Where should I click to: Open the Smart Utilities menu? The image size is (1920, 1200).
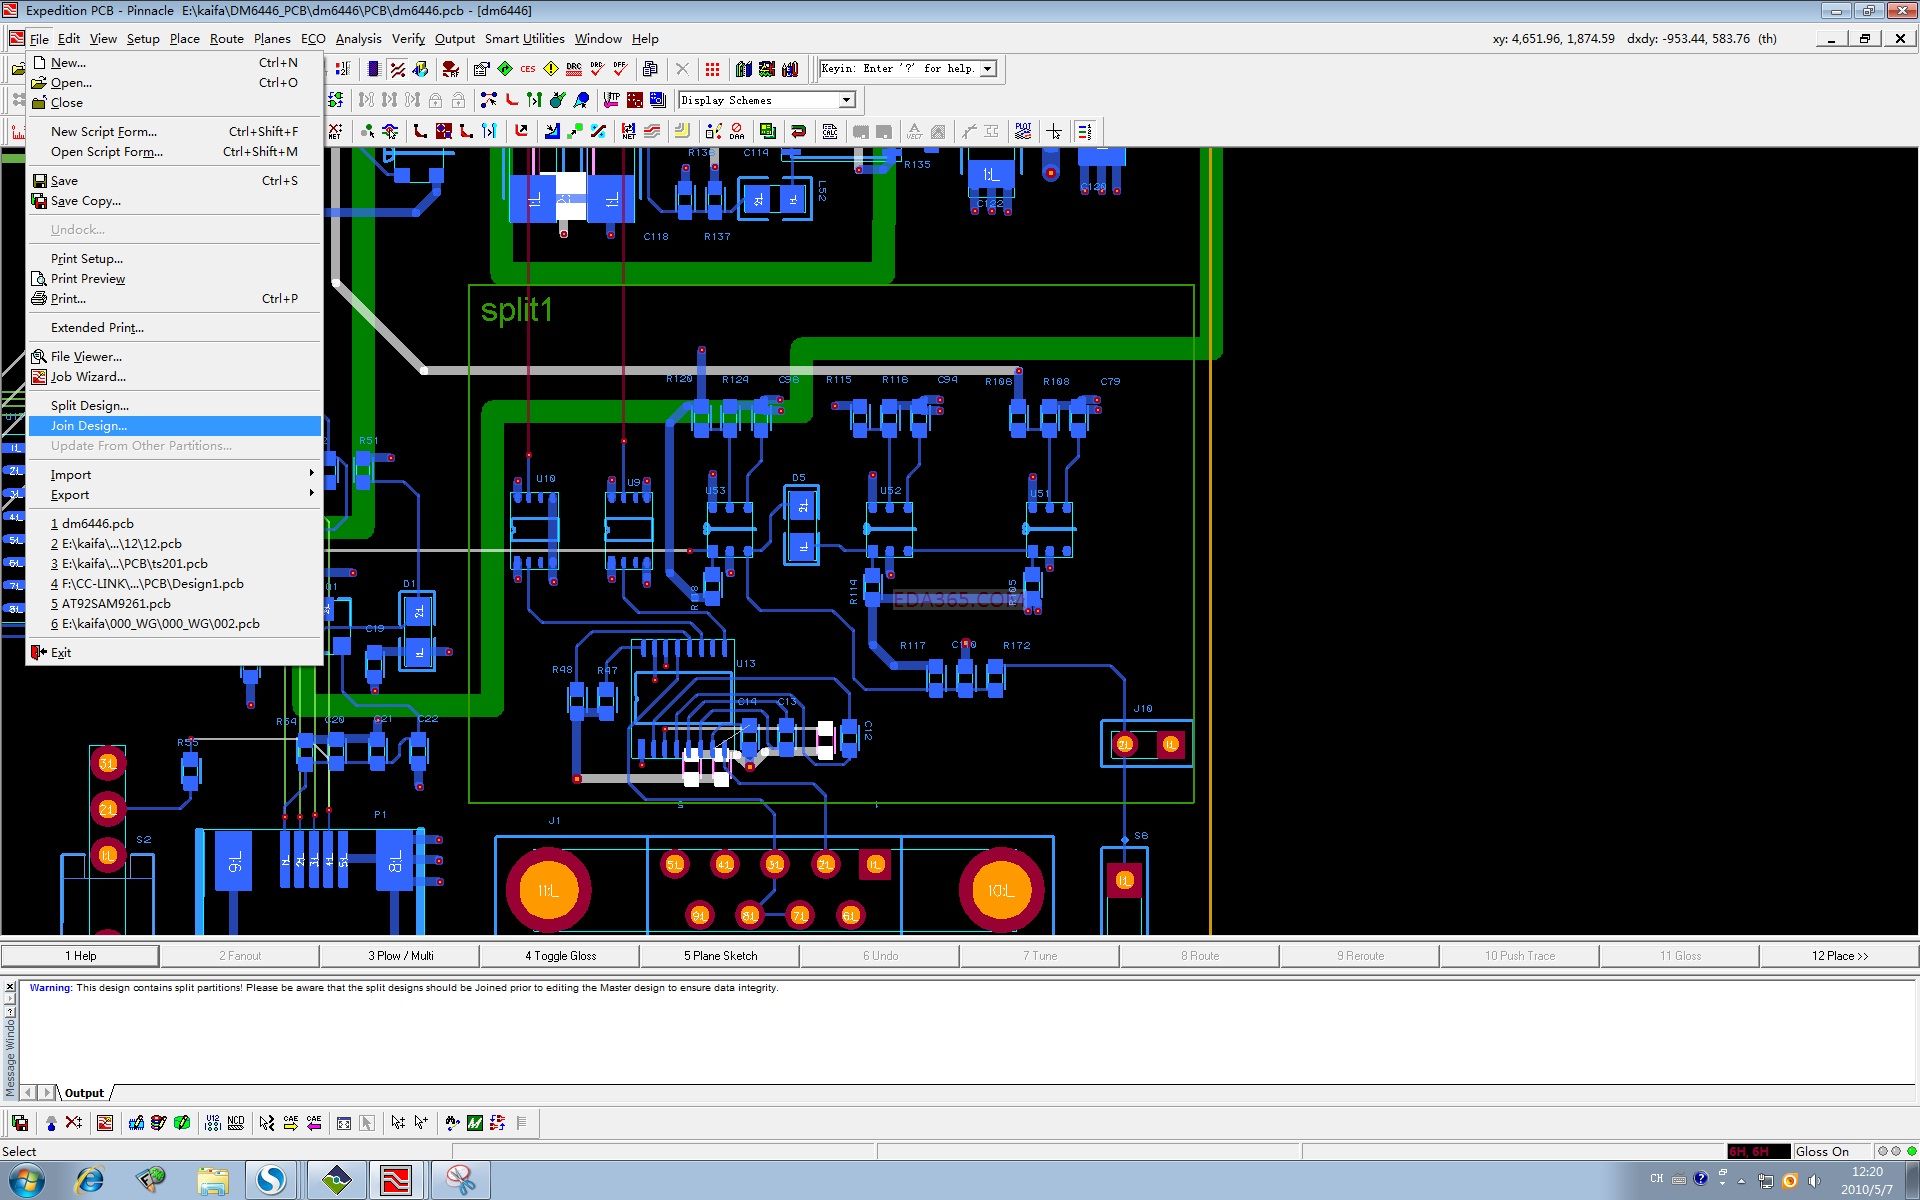pyautogui.click(x=524, y=39)
